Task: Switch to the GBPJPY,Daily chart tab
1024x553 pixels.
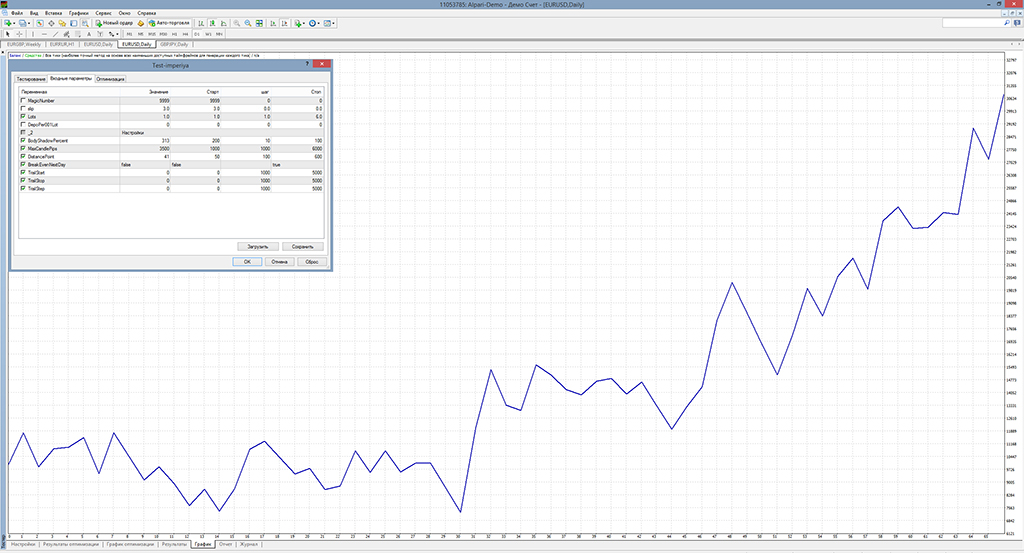Action: click(x=174, y=44)
